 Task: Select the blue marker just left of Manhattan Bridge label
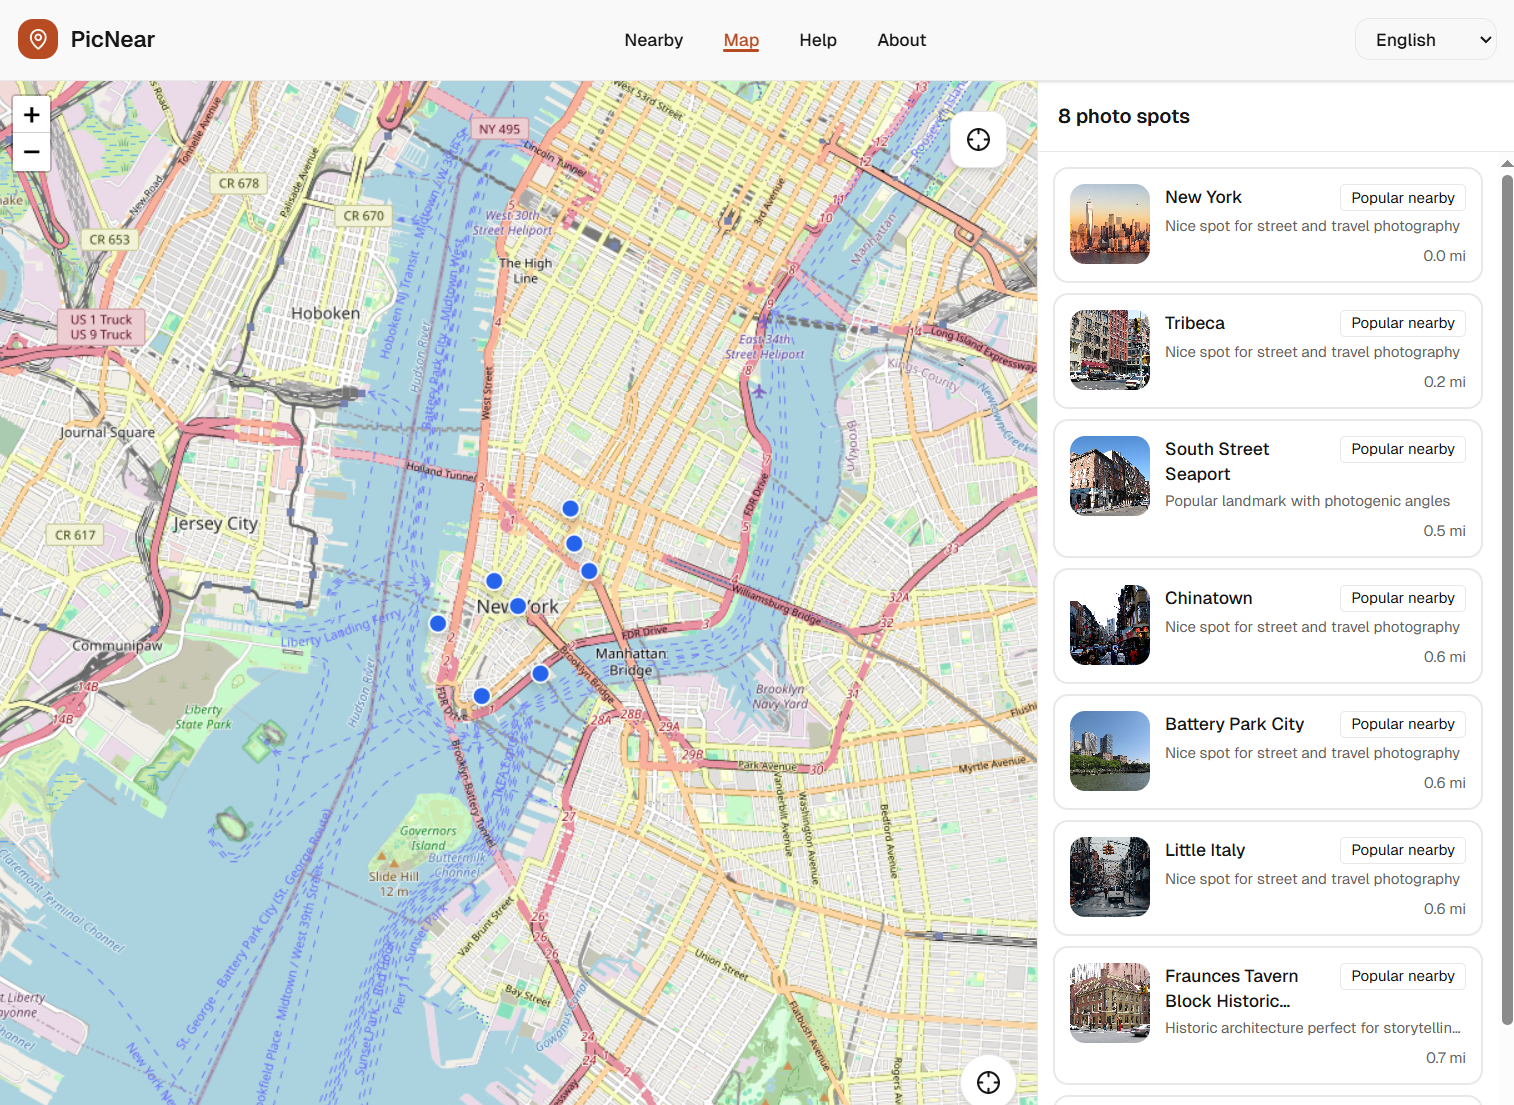click(540, 673)
